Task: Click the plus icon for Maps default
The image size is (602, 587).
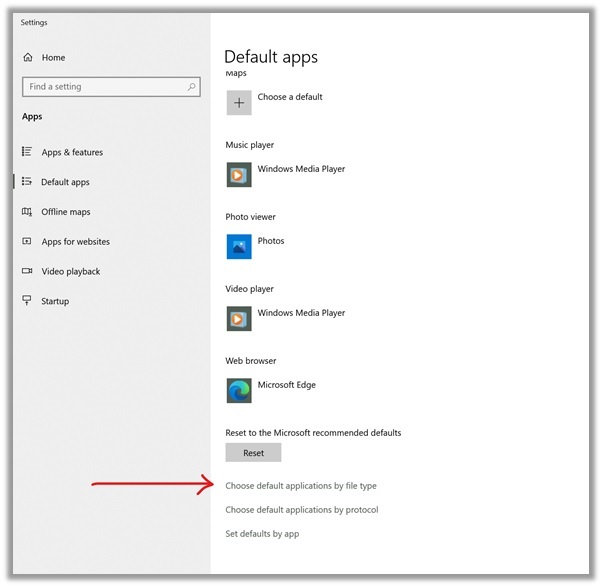Action: pos(239,103)
